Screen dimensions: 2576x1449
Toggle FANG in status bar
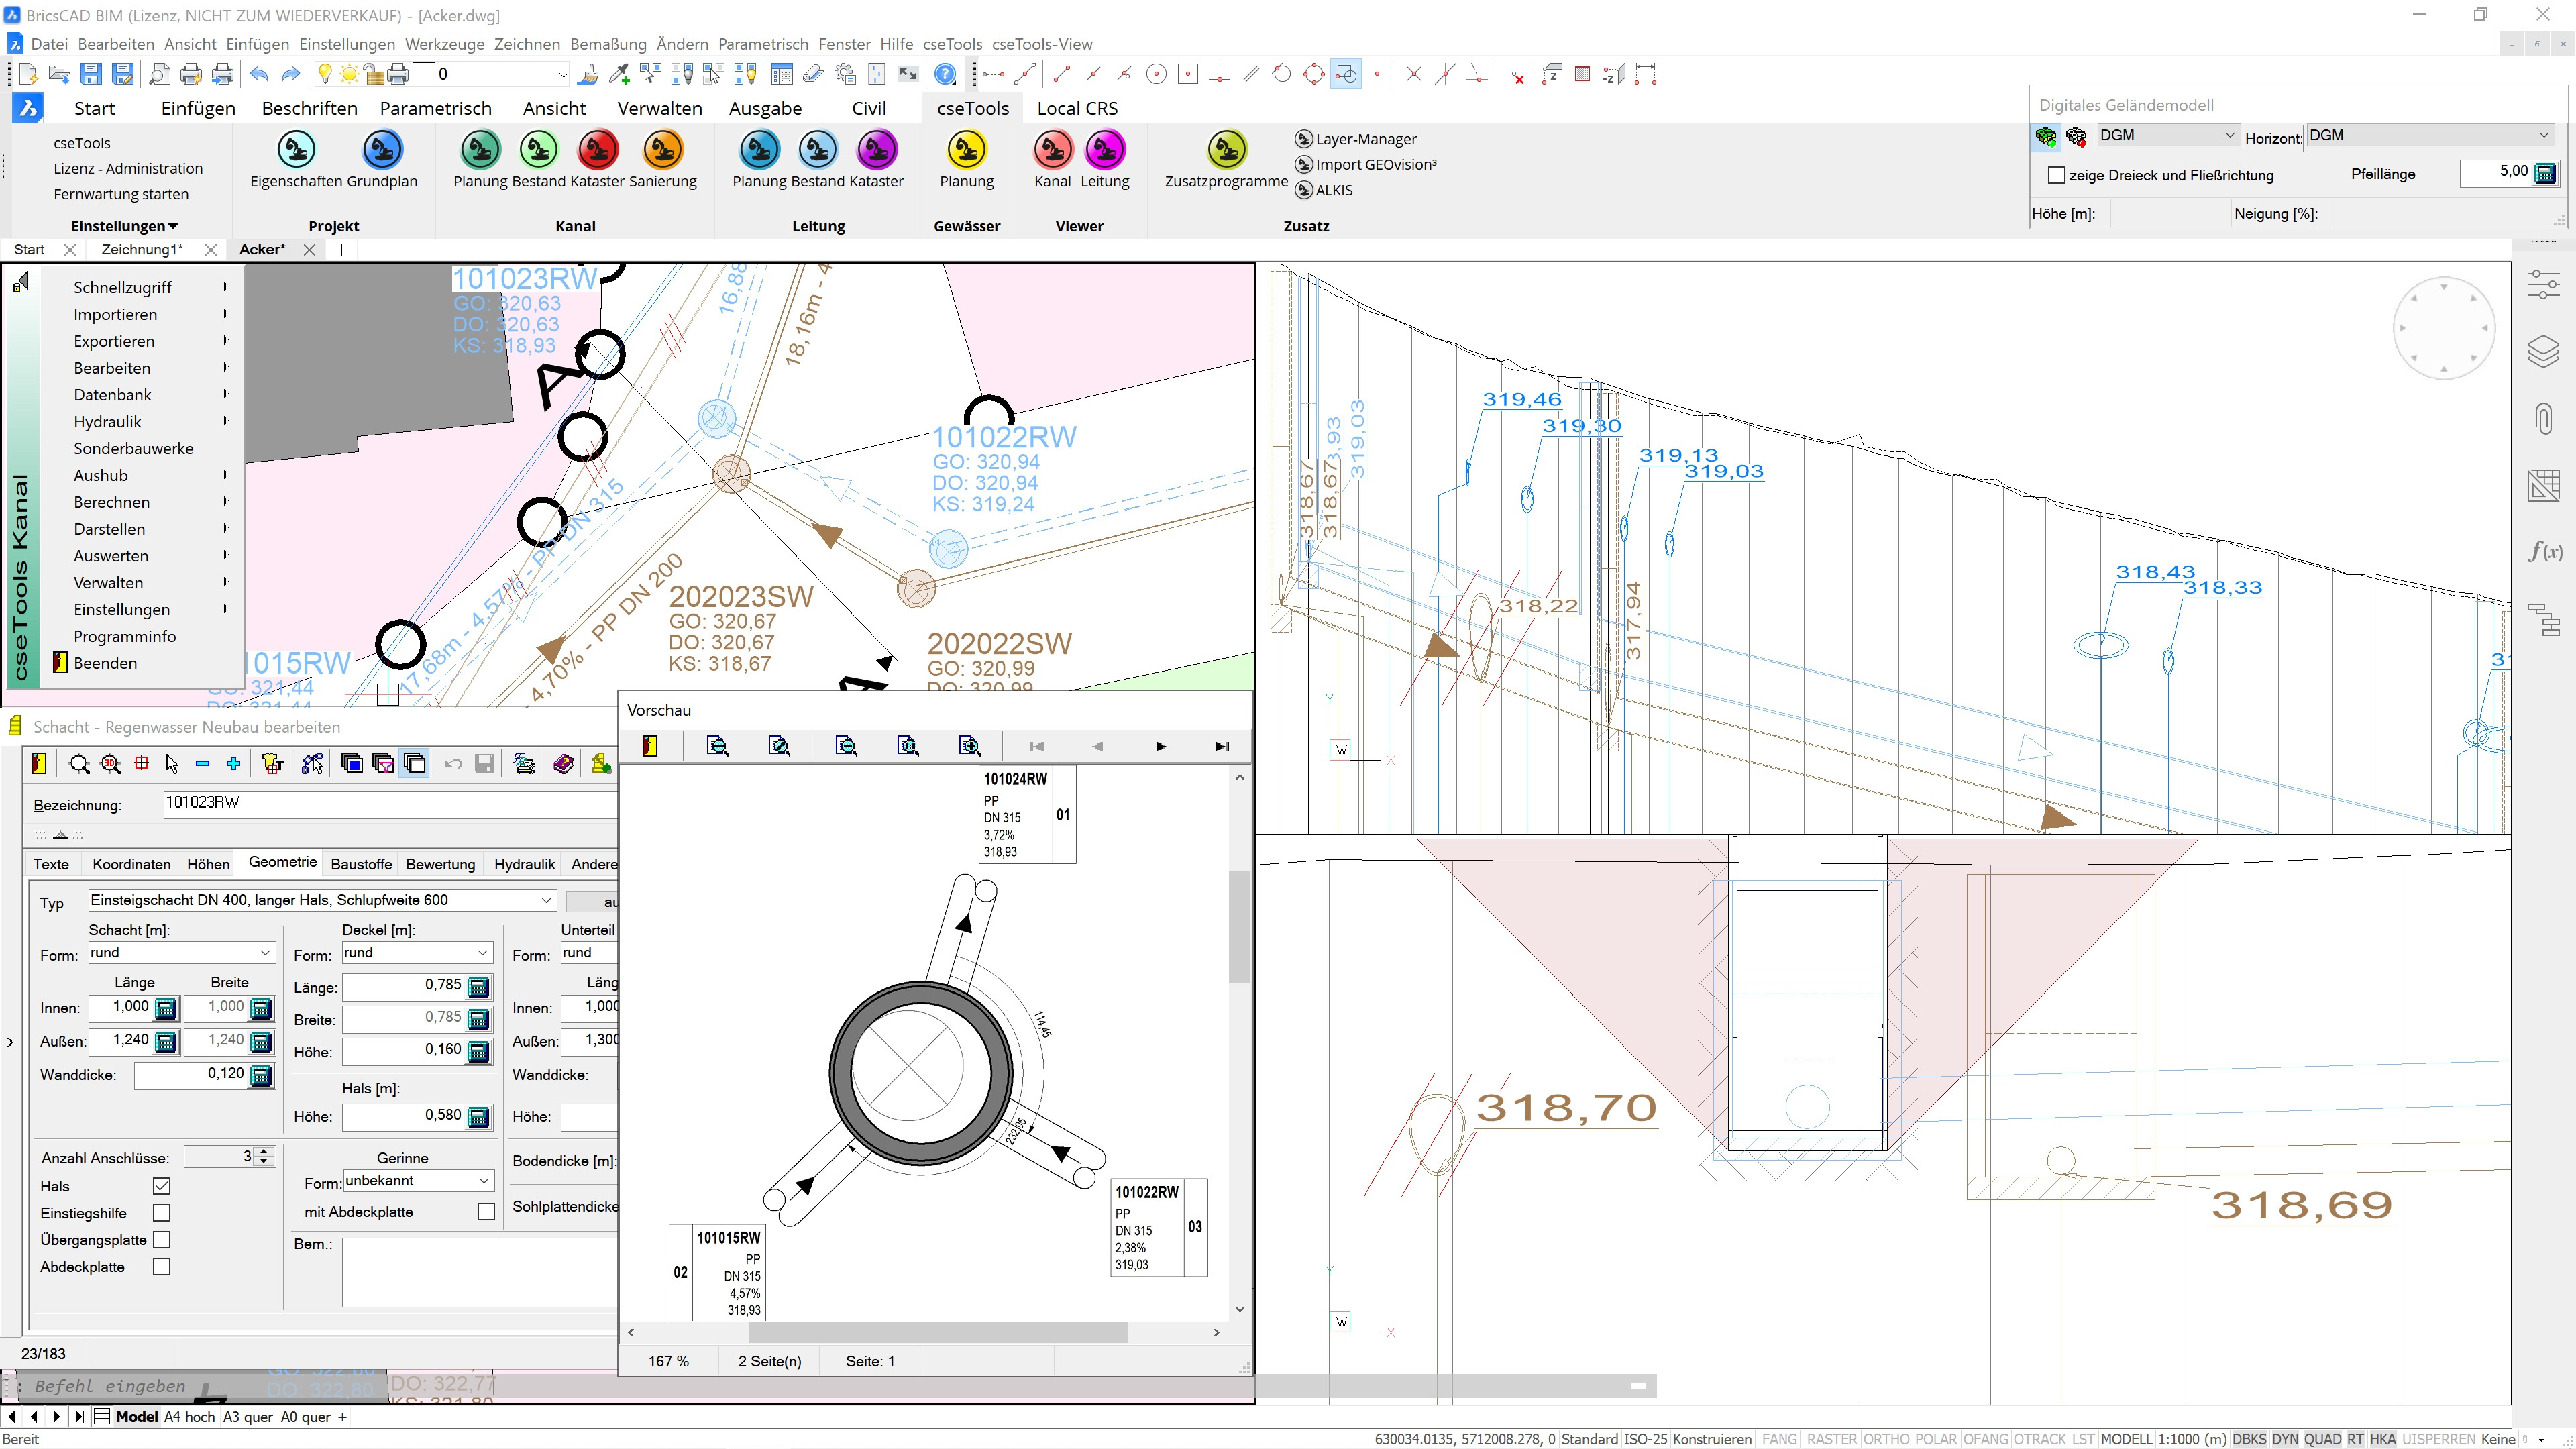click(x=1779, y=1439)
